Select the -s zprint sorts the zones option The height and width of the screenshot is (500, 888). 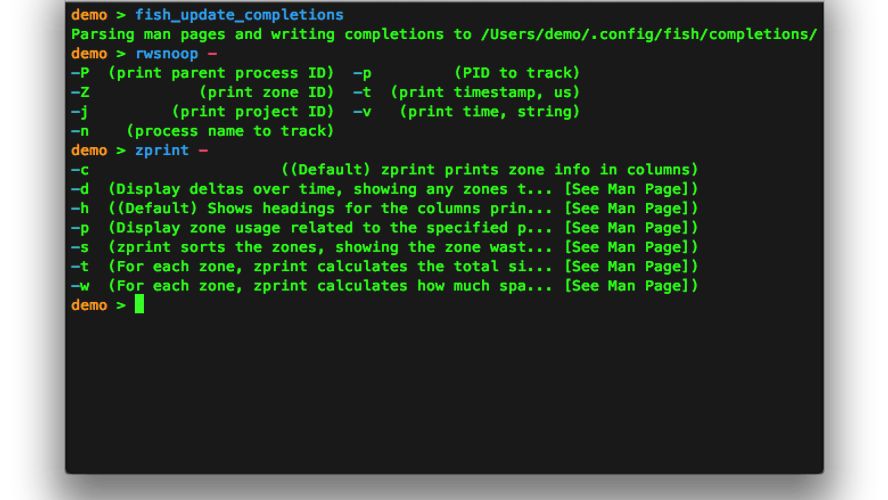click(385, 247)
